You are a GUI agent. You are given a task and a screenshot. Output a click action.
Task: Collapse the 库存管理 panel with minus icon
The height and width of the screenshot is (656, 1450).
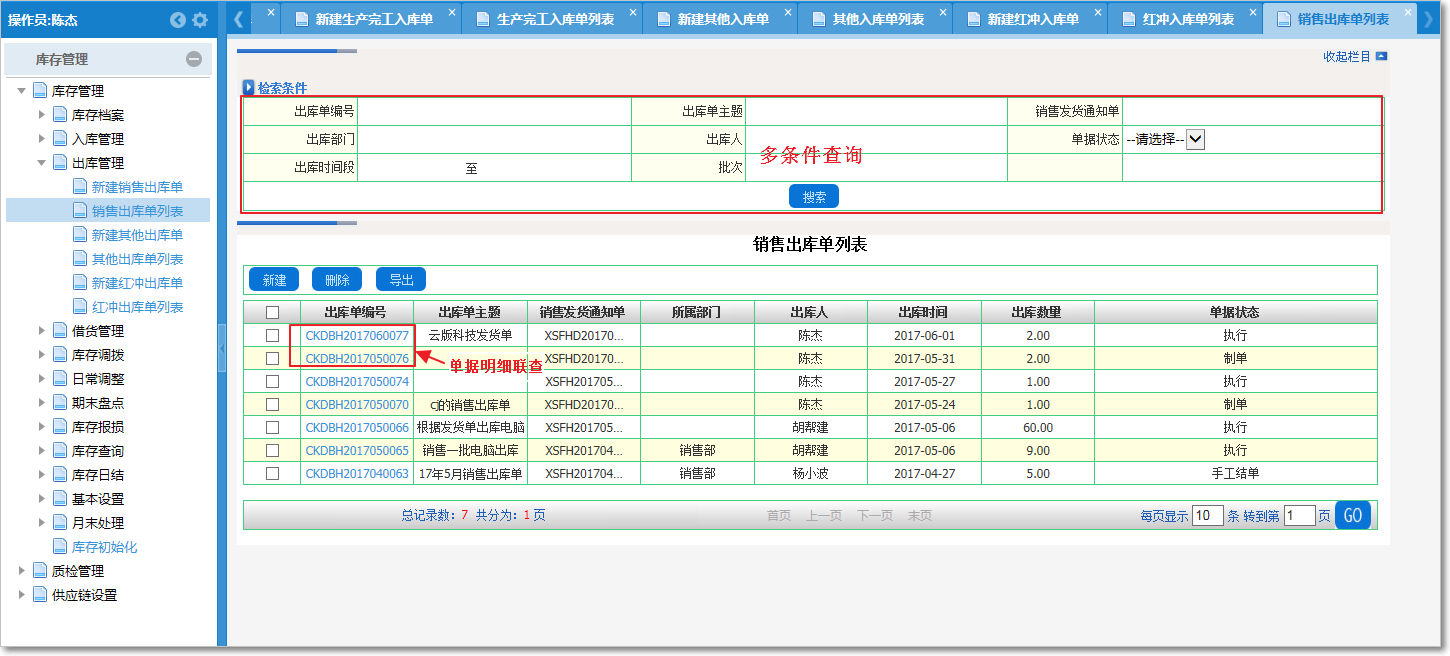tap(194, 60)
